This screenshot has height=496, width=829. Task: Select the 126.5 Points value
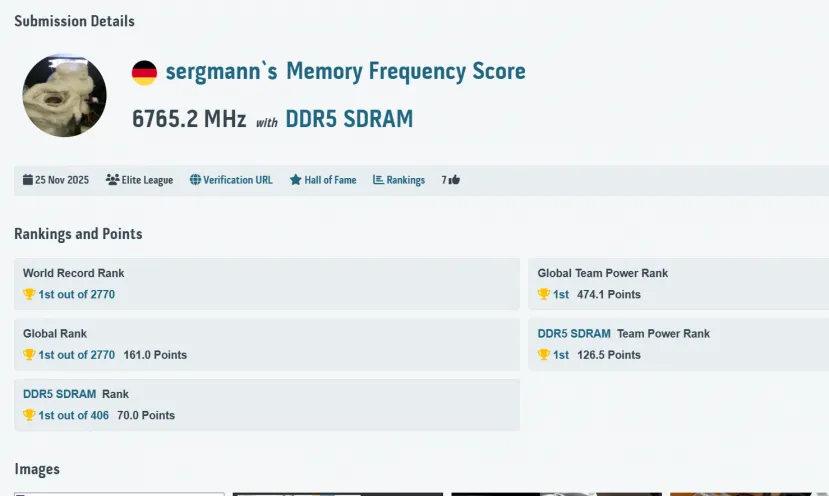609,355
